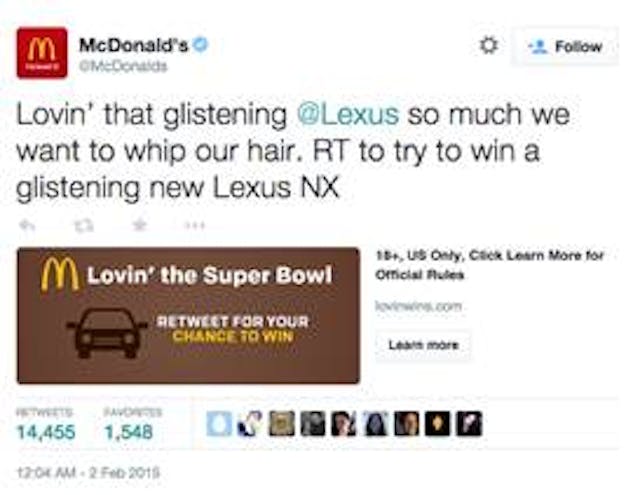640x495 pixels.
Task: View the 1,548 favorites count
Action: click(129, 431)
